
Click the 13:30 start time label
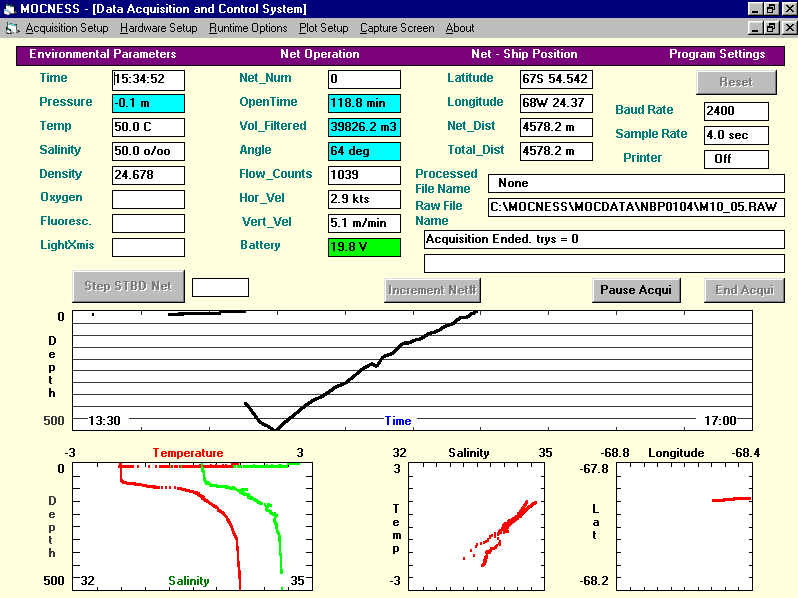point(104,421)
